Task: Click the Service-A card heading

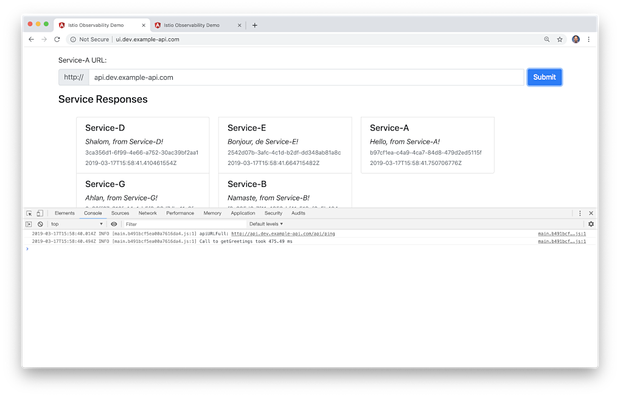Action: tap(389, 128)
